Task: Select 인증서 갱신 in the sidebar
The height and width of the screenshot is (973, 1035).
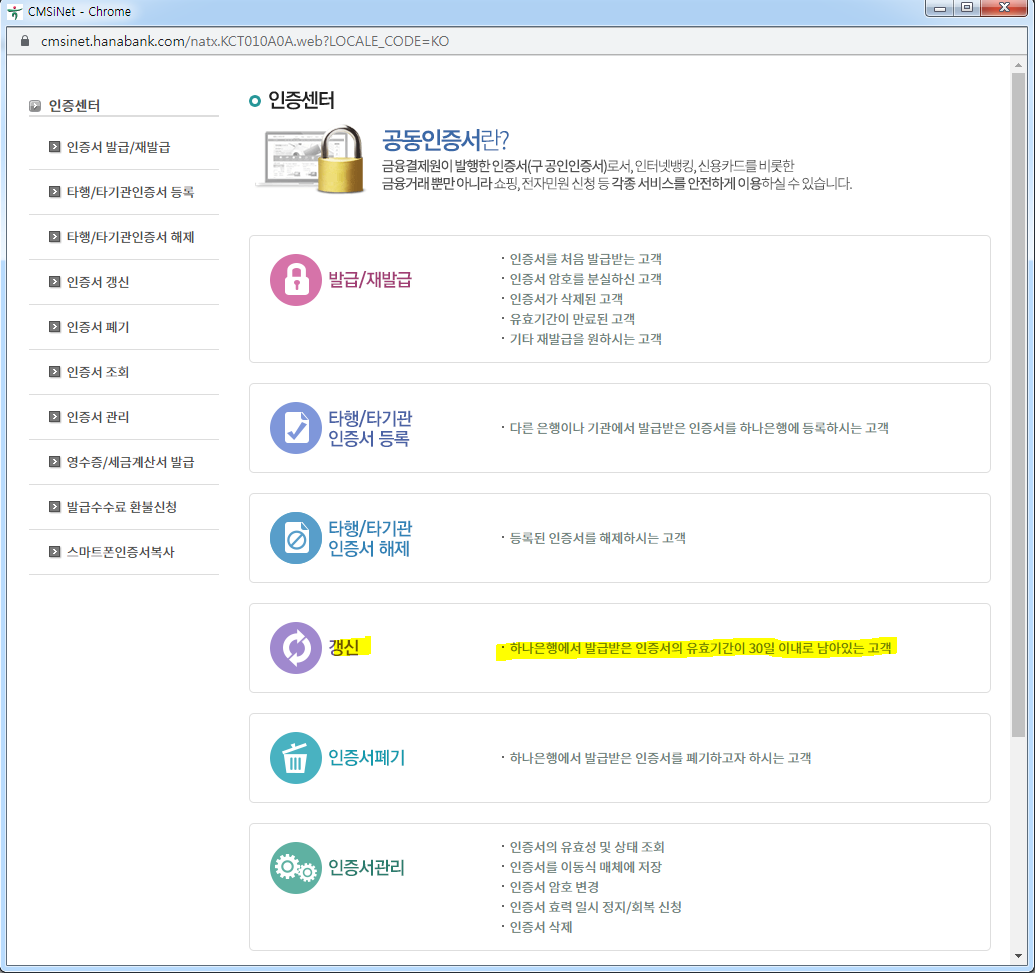Action: click(98, 282)
